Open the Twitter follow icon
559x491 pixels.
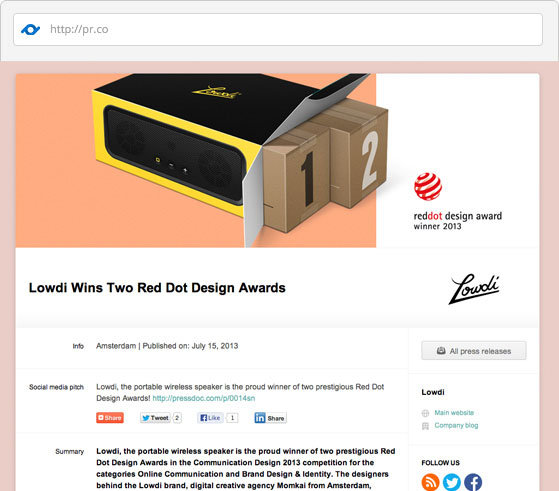tap(452, 482)
